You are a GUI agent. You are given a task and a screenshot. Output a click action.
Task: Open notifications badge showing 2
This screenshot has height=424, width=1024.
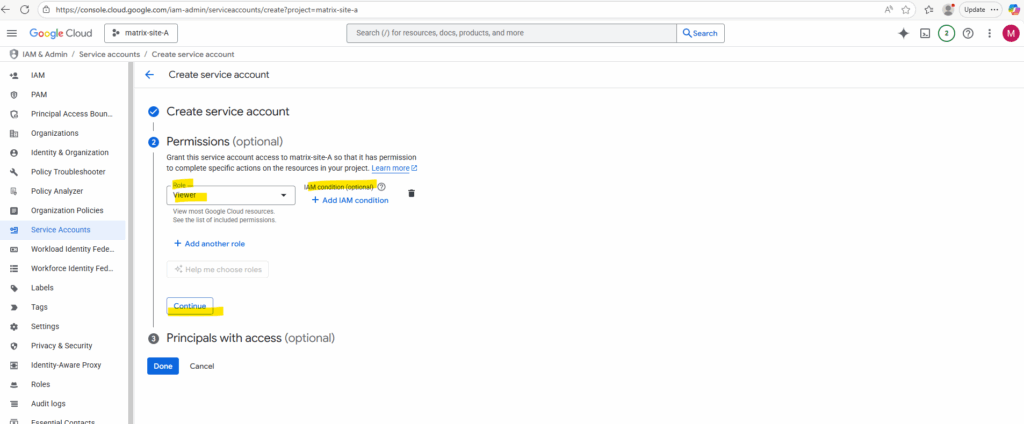click(946, 33)
